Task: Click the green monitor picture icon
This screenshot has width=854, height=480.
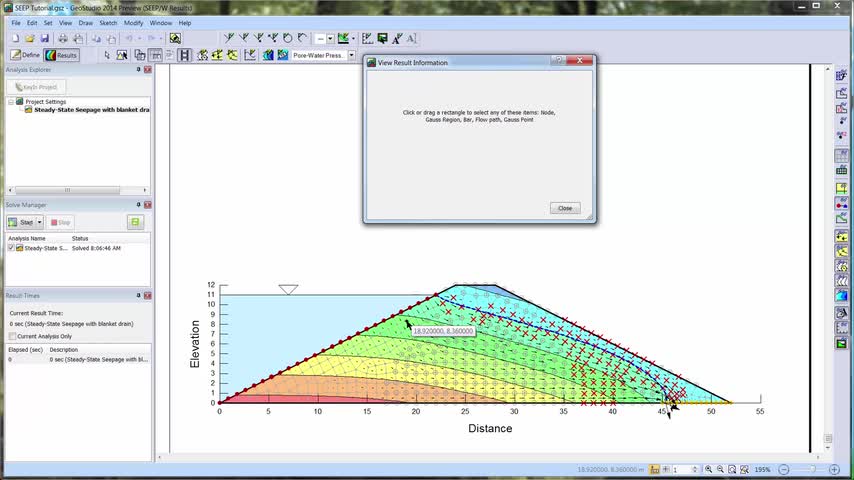Action: point(382,38)
